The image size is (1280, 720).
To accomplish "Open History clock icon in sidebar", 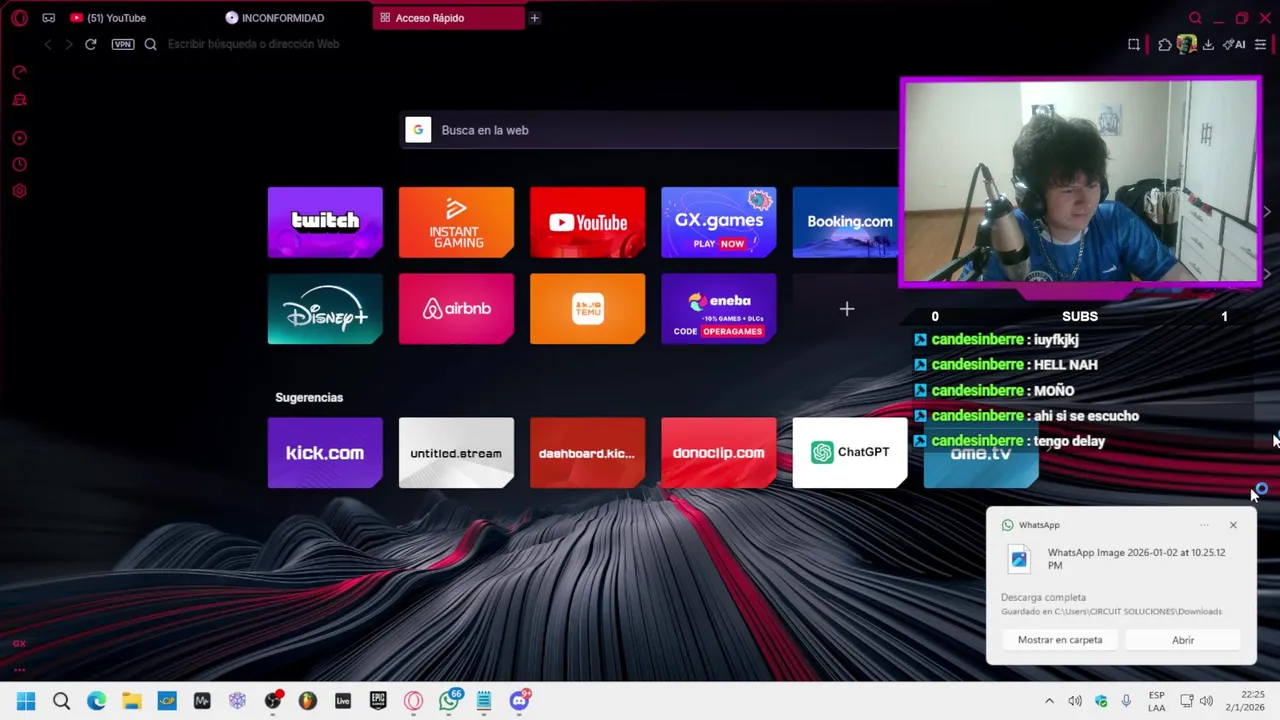I will (19, 165).
